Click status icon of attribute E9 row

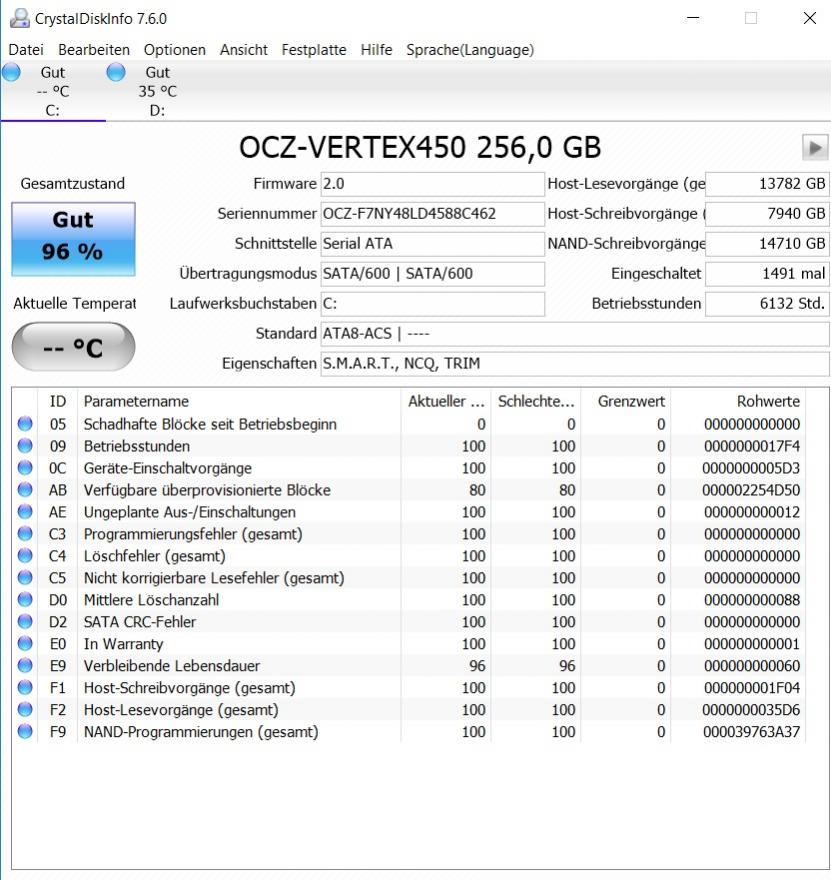25,665
